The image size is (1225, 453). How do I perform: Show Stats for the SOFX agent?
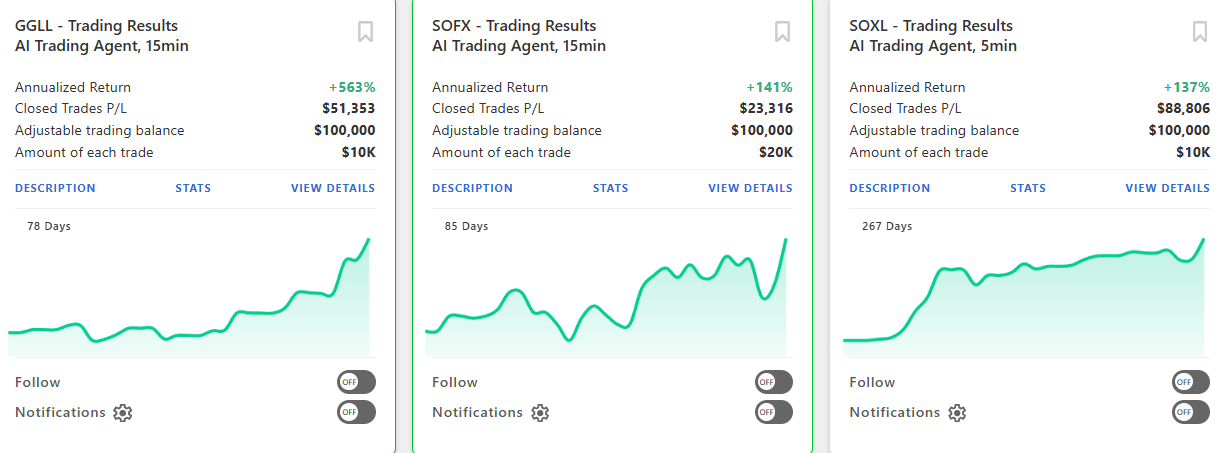(x=610, y=188)
